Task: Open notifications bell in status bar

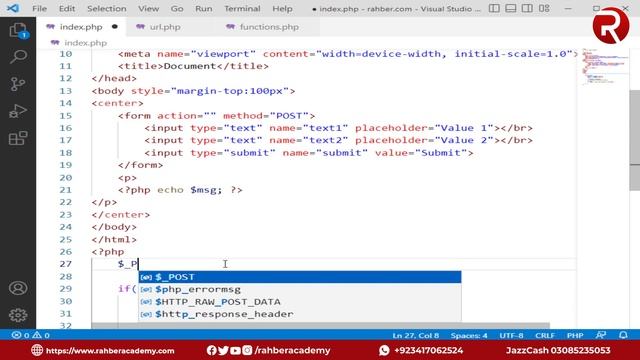Action: pyautogui.click(x=623, y=335)
